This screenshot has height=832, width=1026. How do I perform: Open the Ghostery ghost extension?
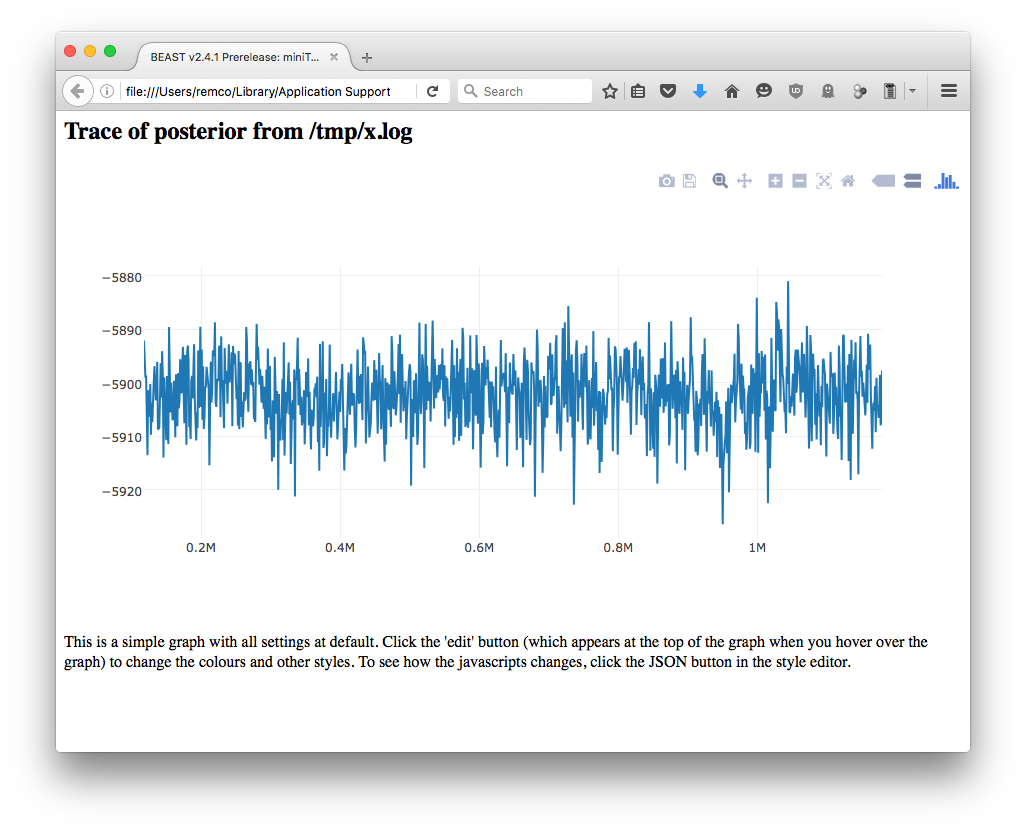828,92
